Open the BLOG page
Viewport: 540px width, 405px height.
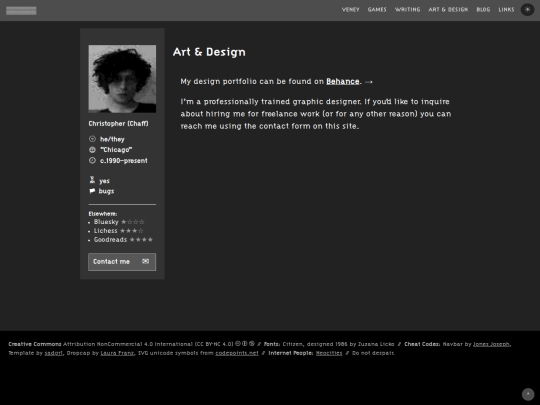point(483,10)
